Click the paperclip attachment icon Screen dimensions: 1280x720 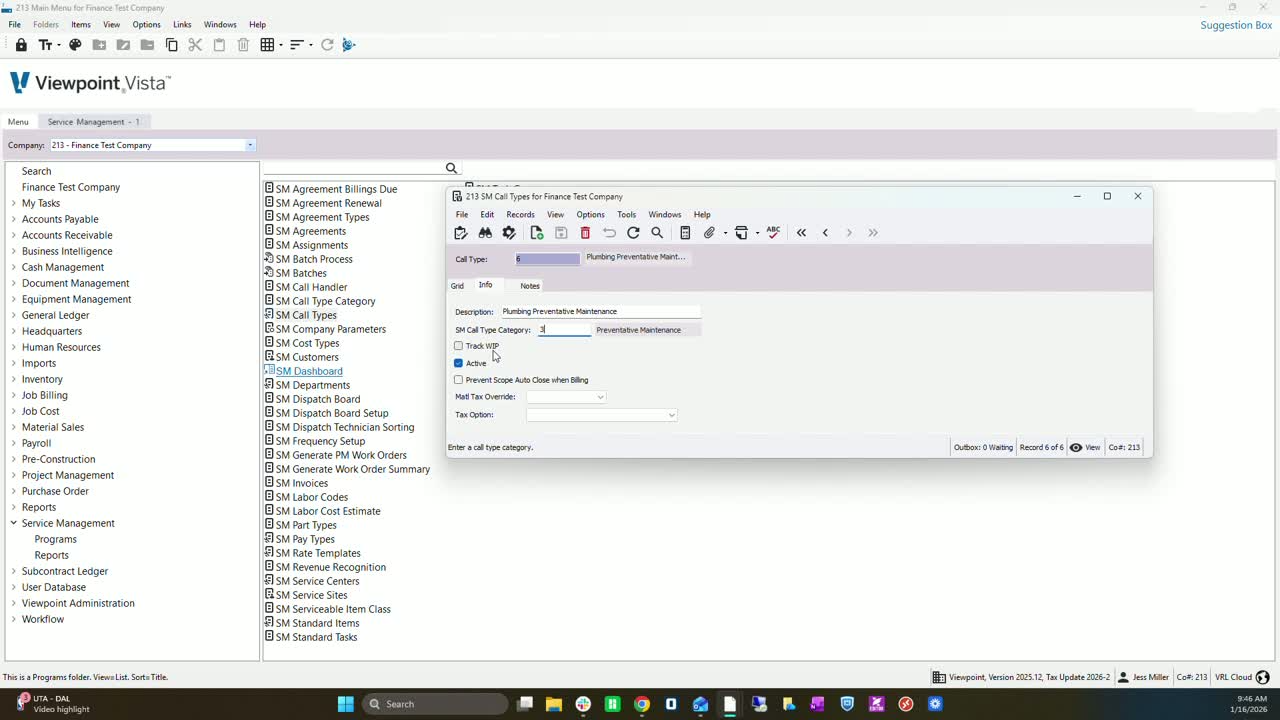pyautogui.click(x=709, y=233)
